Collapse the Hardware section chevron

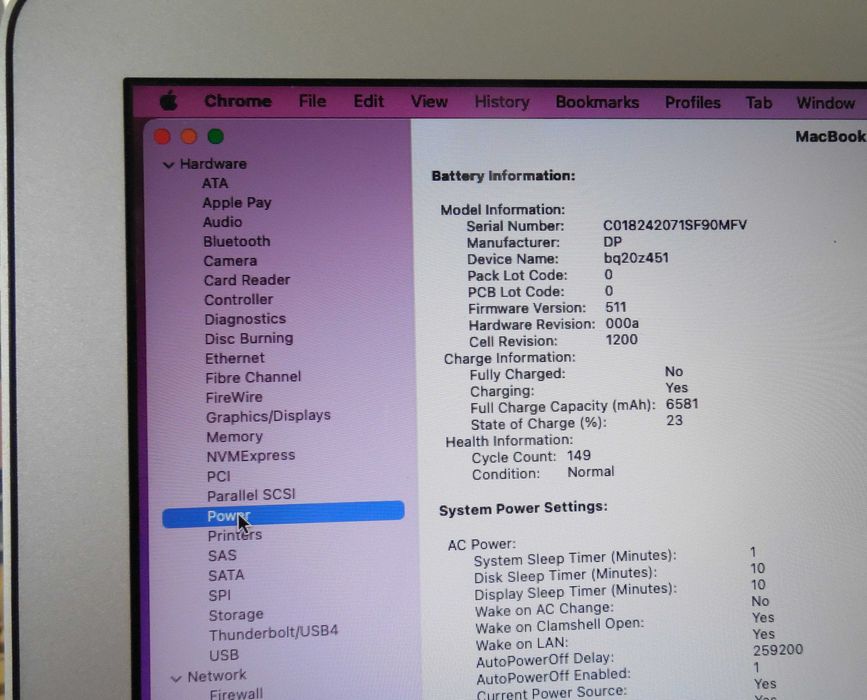point(169,165)
